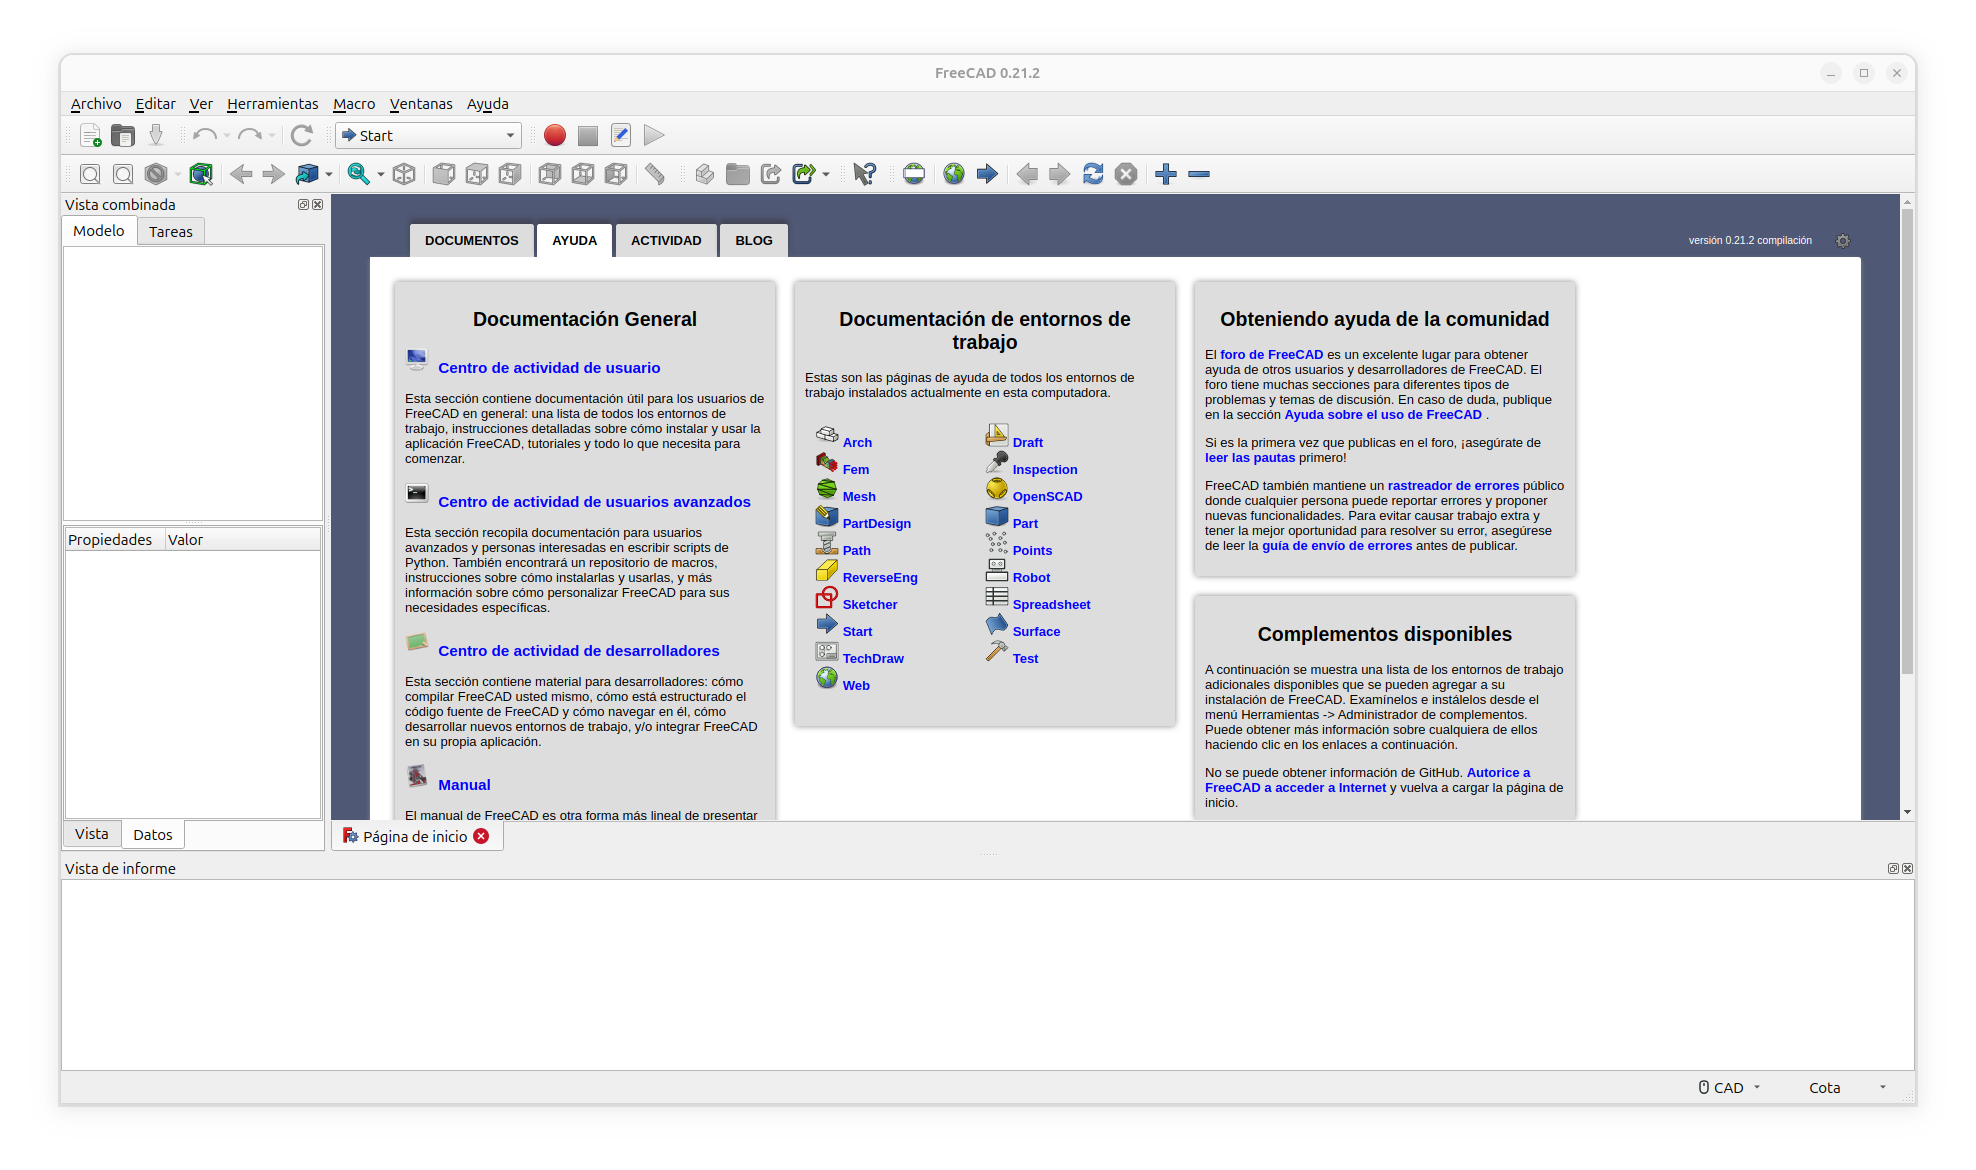Set top view icon
Image resolution: width=1976 pixels, height=1170 pixels.
pyautogui.click(x=477, y=174)
